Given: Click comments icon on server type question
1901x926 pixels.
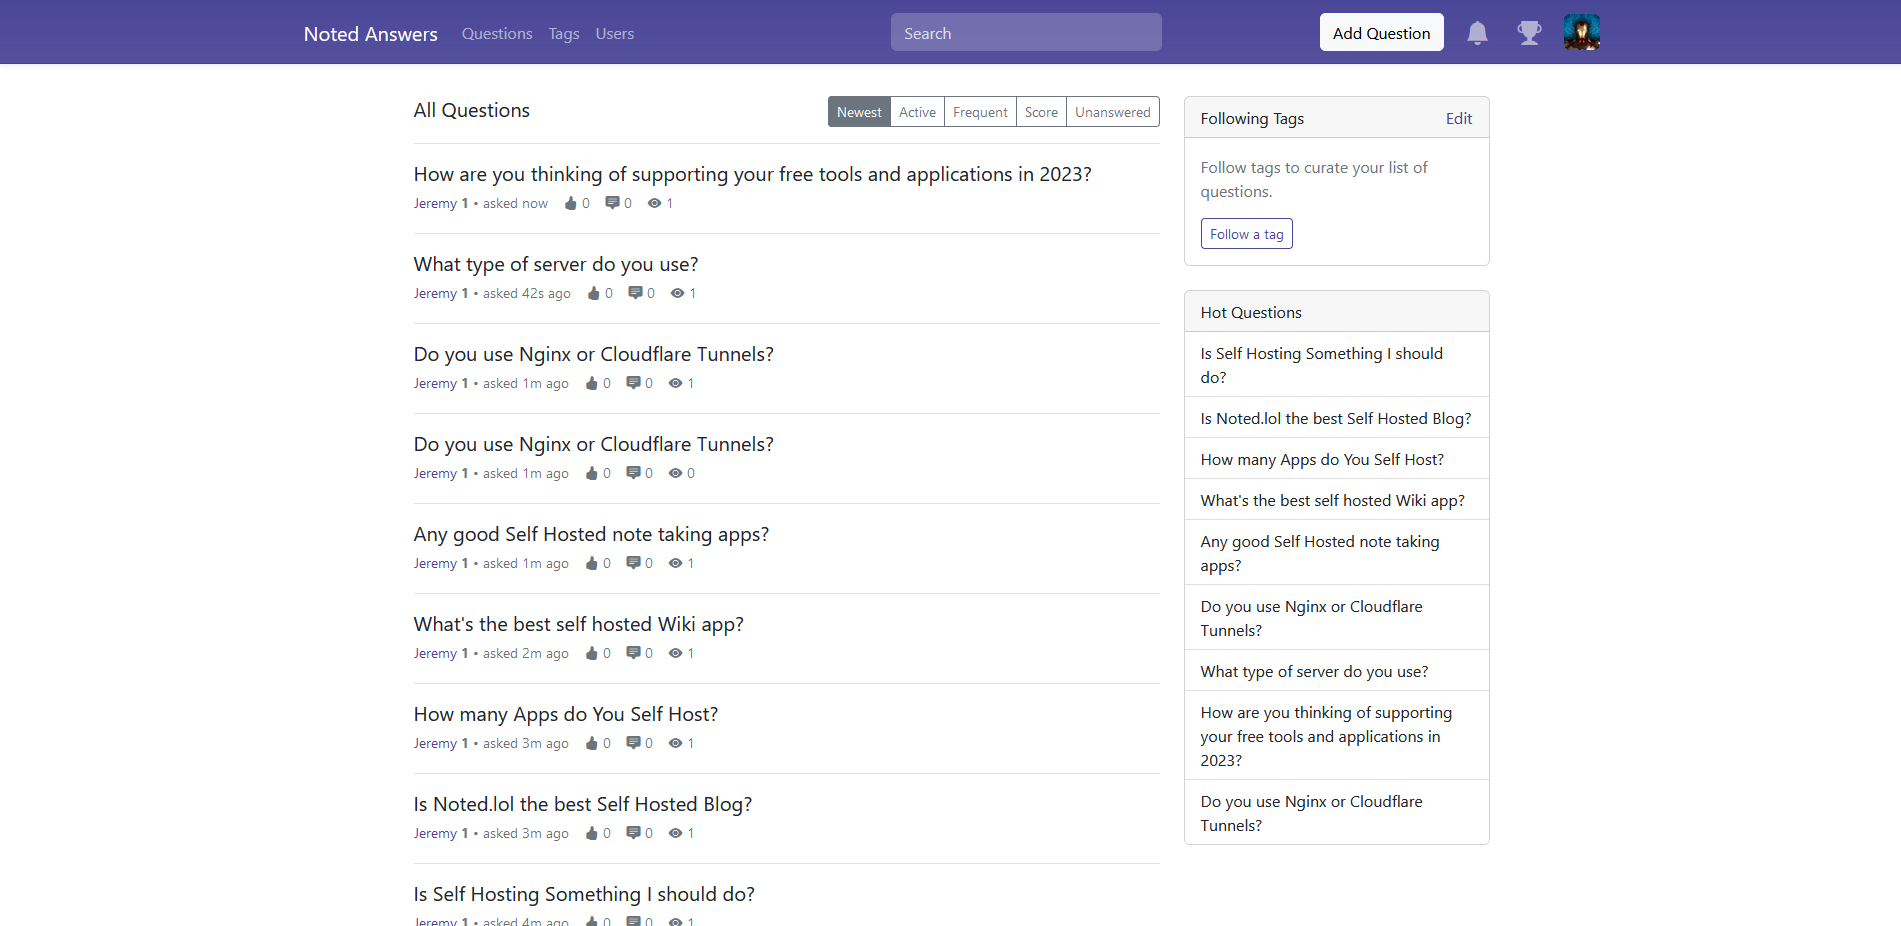Looking at the screenshot, I should tap(635, 293).
